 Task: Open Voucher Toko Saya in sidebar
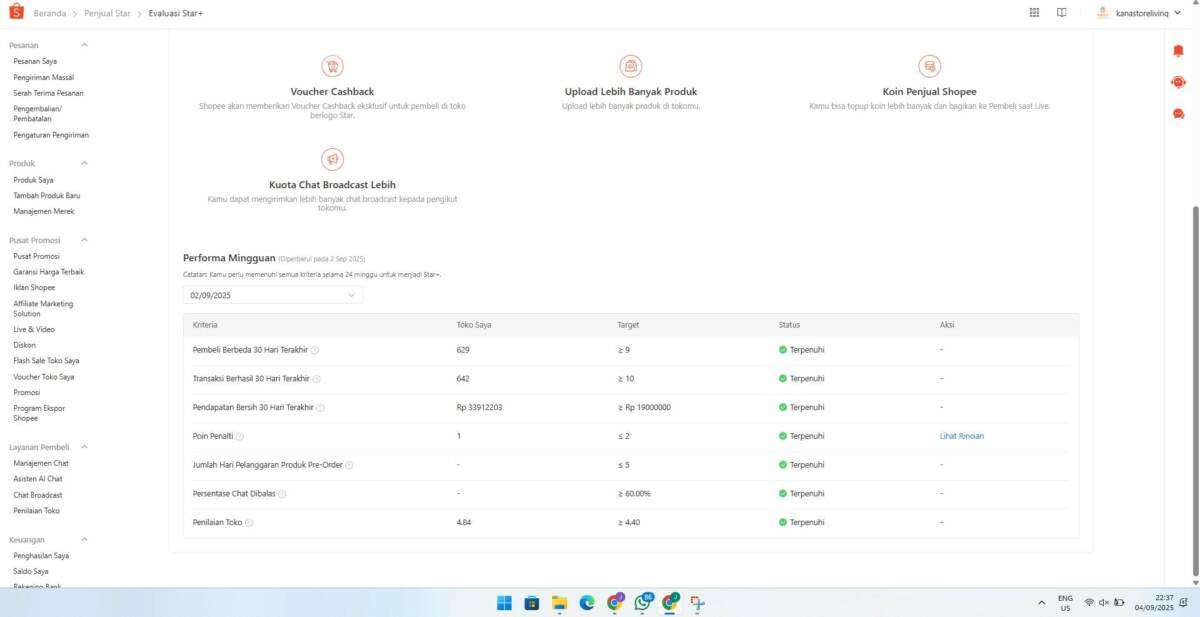[x=43, y=377]
